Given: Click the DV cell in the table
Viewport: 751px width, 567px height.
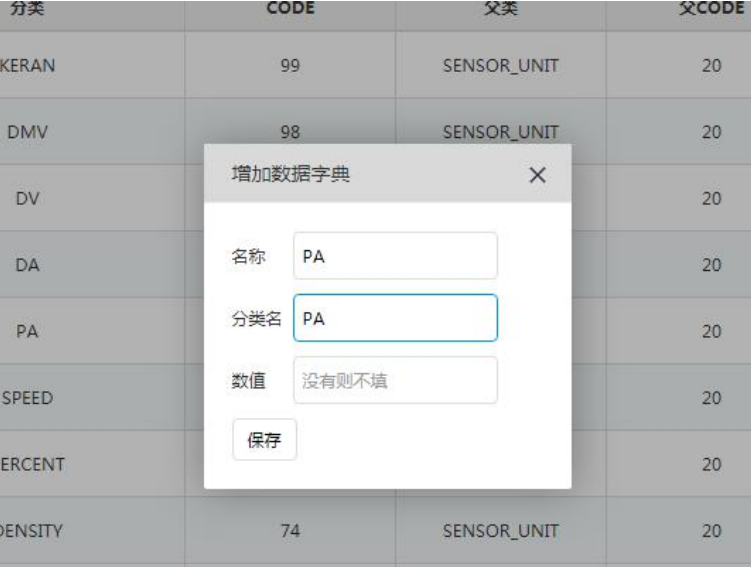Looking at the screenshot, I should coord(27,198).
